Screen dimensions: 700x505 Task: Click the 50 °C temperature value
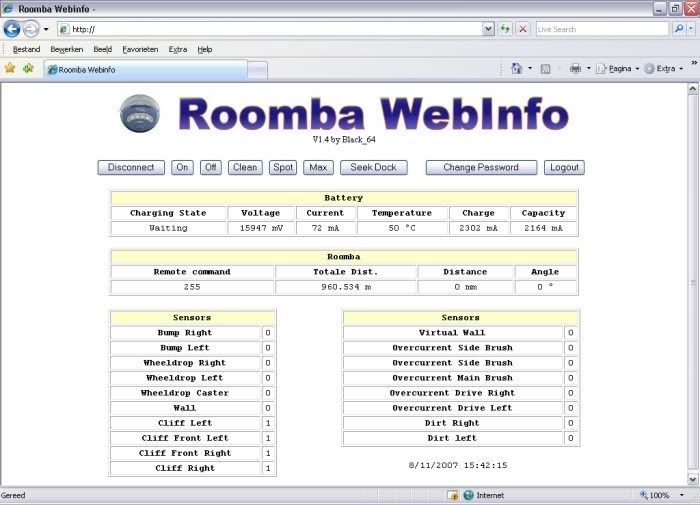coord(402,228)
